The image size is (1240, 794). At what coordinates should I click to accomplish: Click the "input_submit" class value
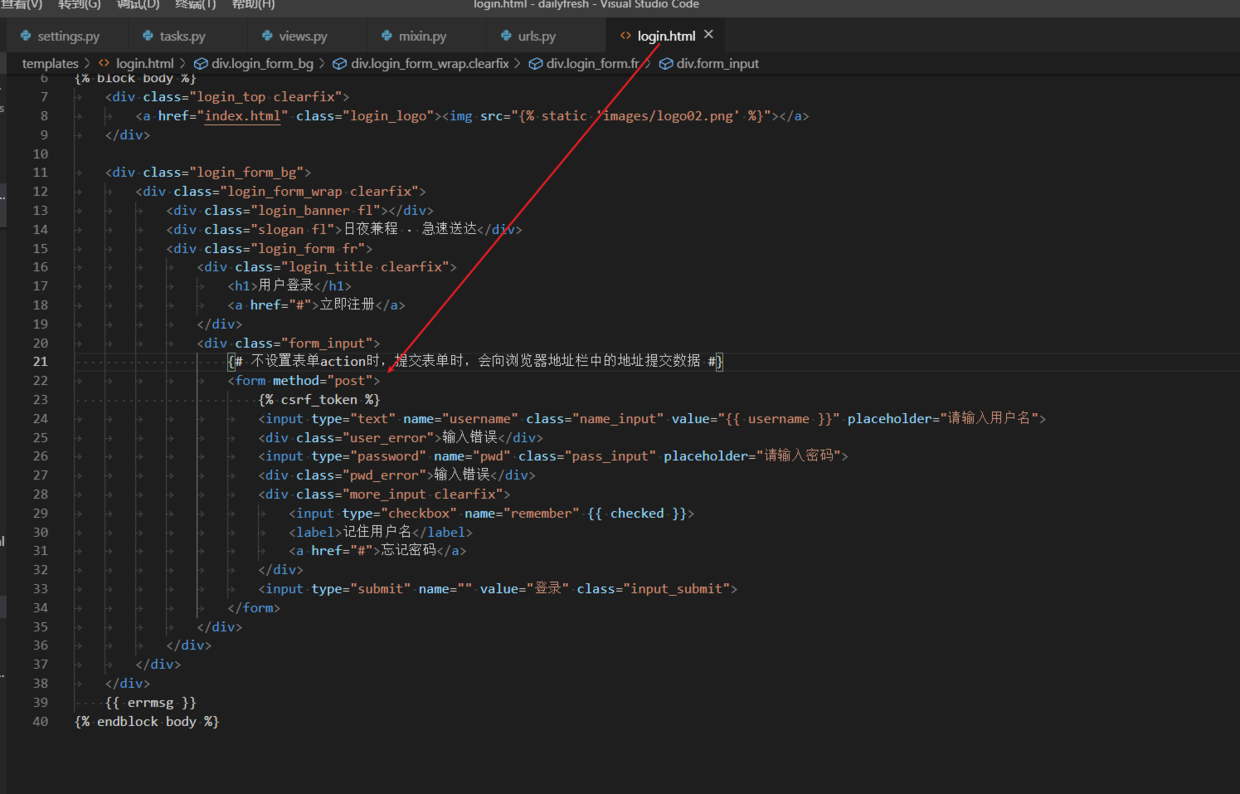click(x=677, y=589)
